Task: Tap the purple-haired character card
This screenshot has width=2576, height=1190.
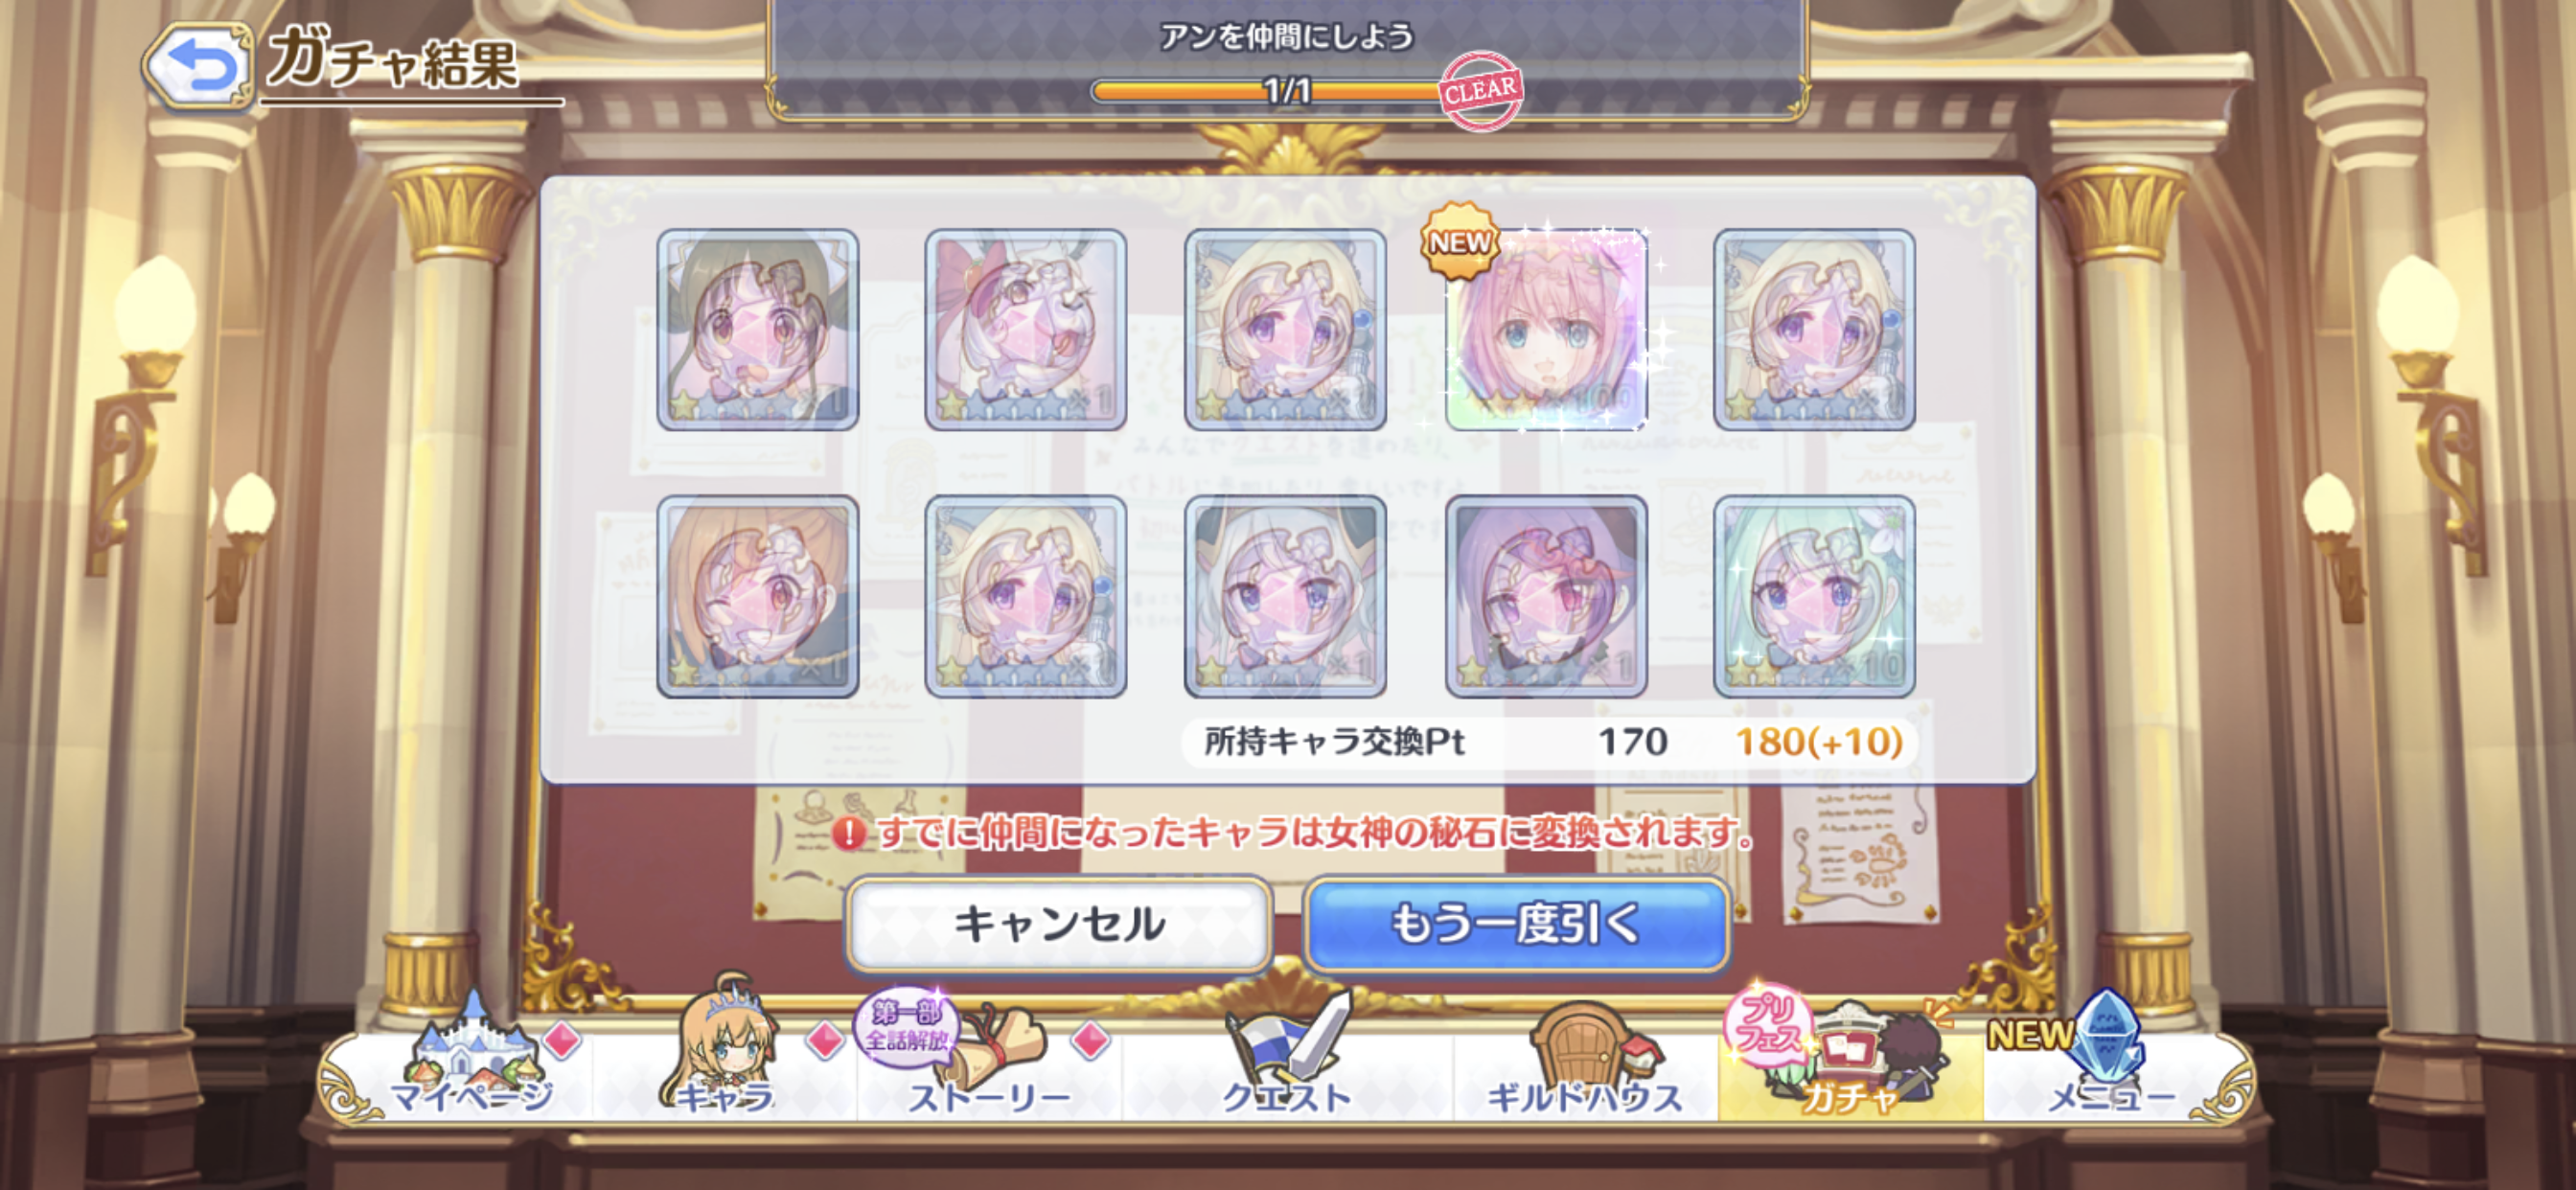Action: coord(1546,596)
